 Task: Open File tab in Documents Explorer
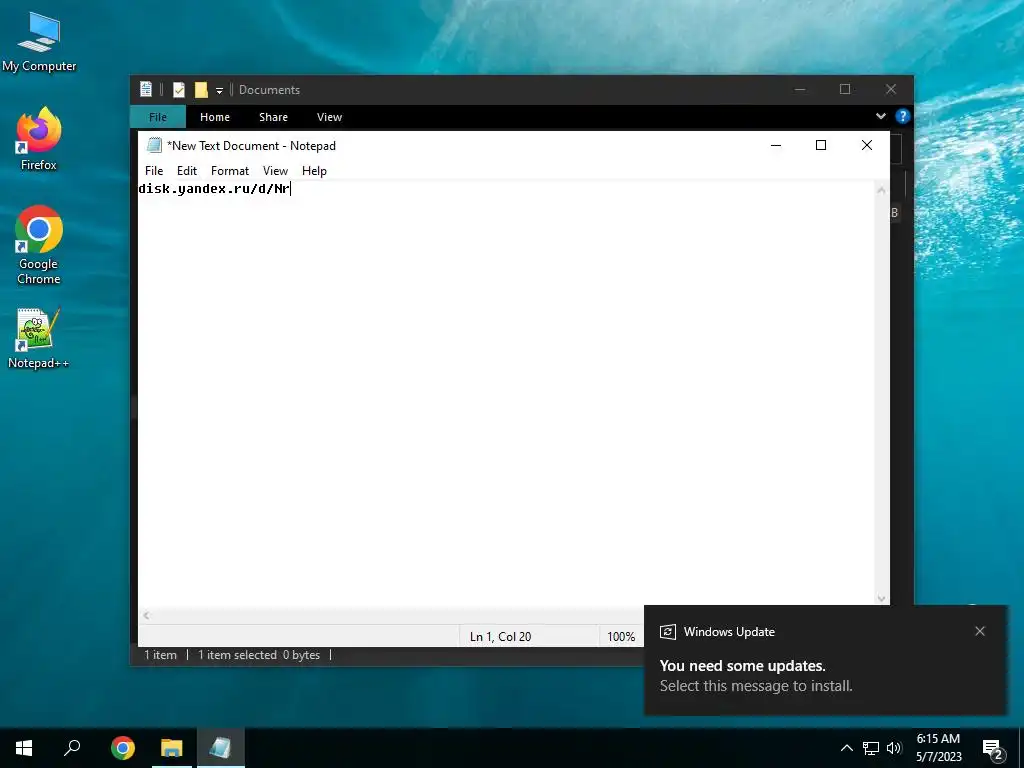(158, 117)
